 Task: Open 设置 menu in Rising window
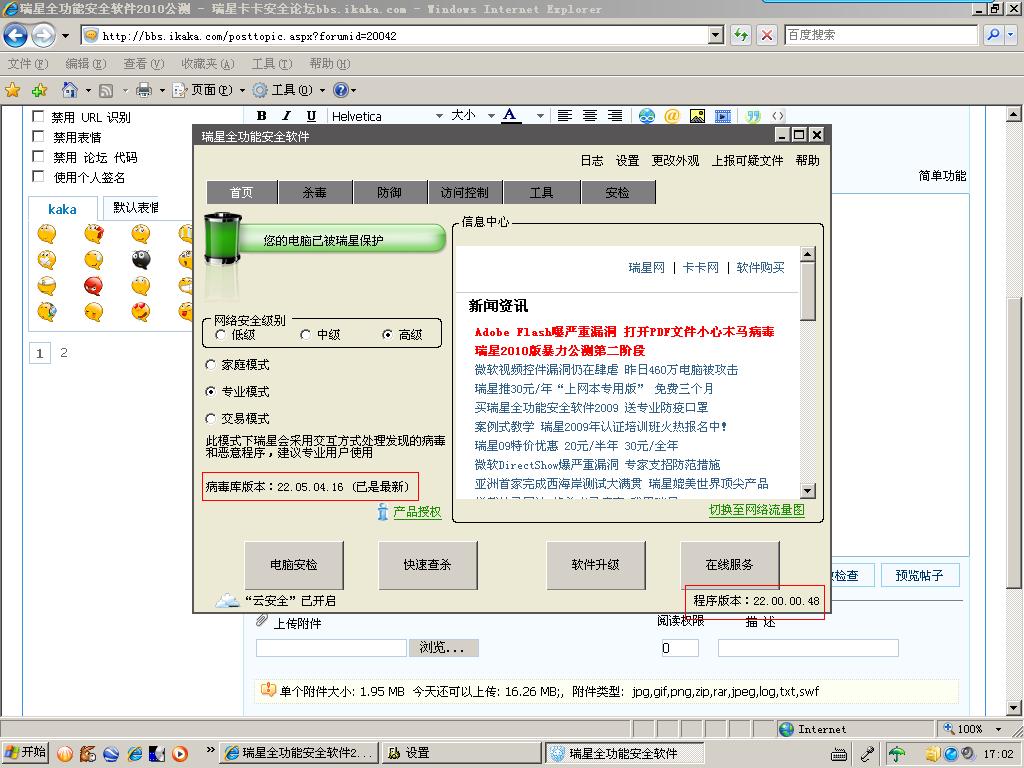click(628, 160)
